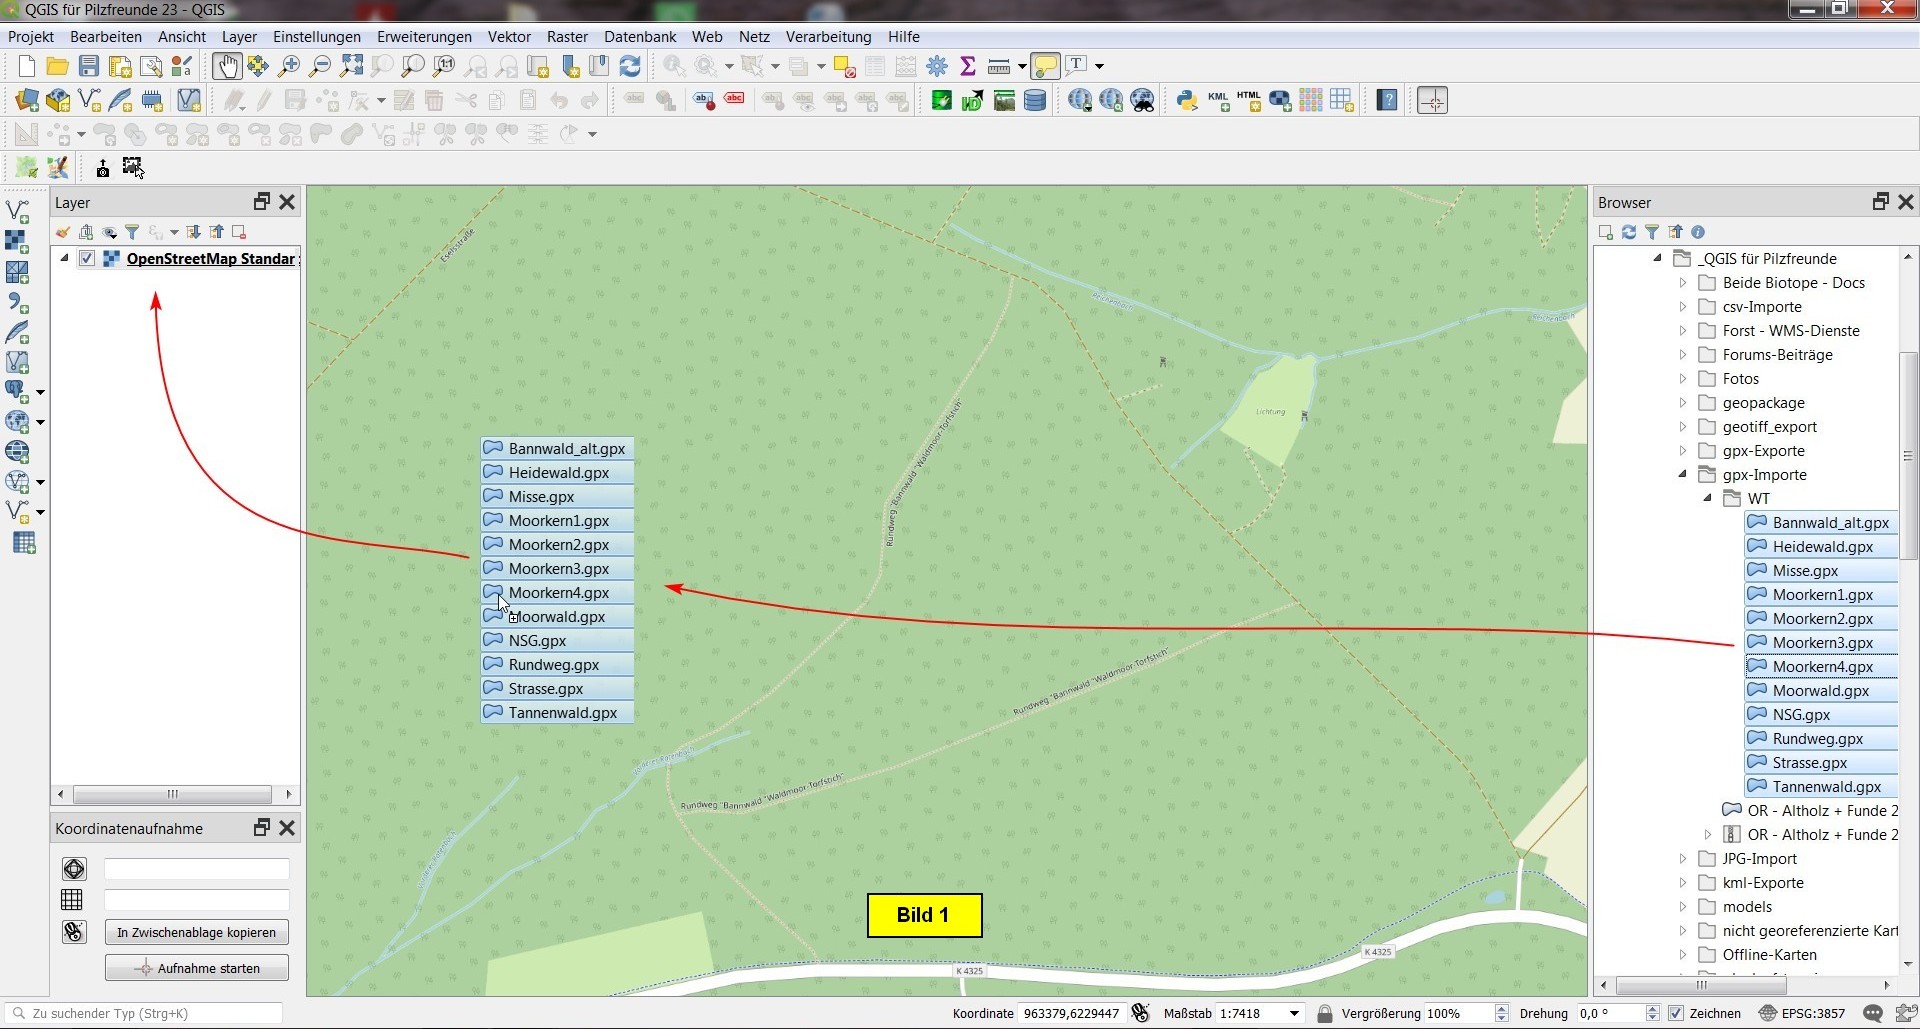This screenshot has width=1920, height=1029.
Task: Expand the Fotos folder in Browser
Action: coord(1683,379)
